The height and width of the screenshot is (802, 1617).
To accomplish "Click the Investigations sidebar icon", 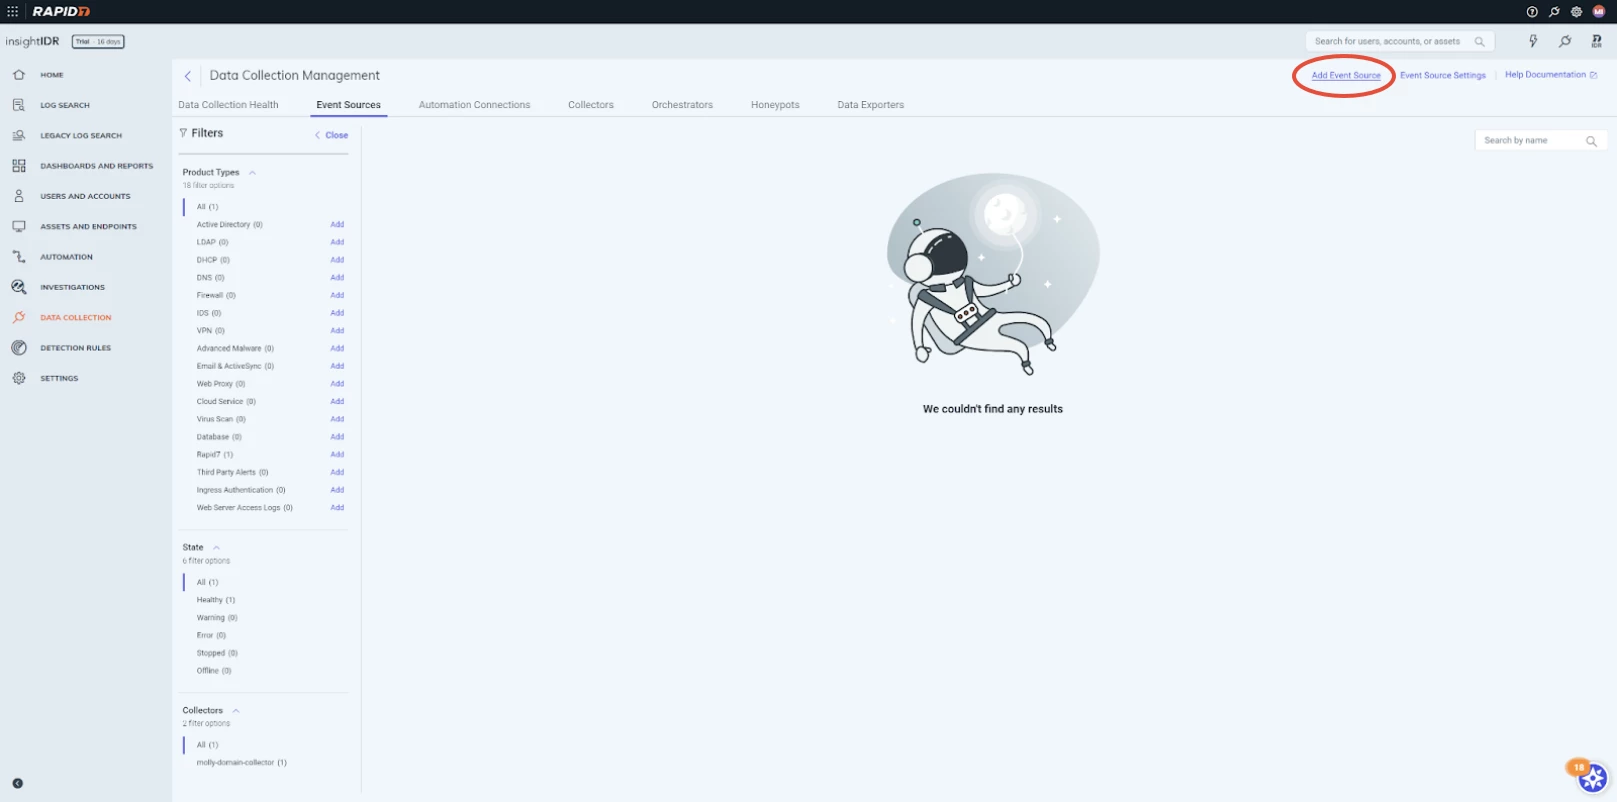I will coord(18,287).
